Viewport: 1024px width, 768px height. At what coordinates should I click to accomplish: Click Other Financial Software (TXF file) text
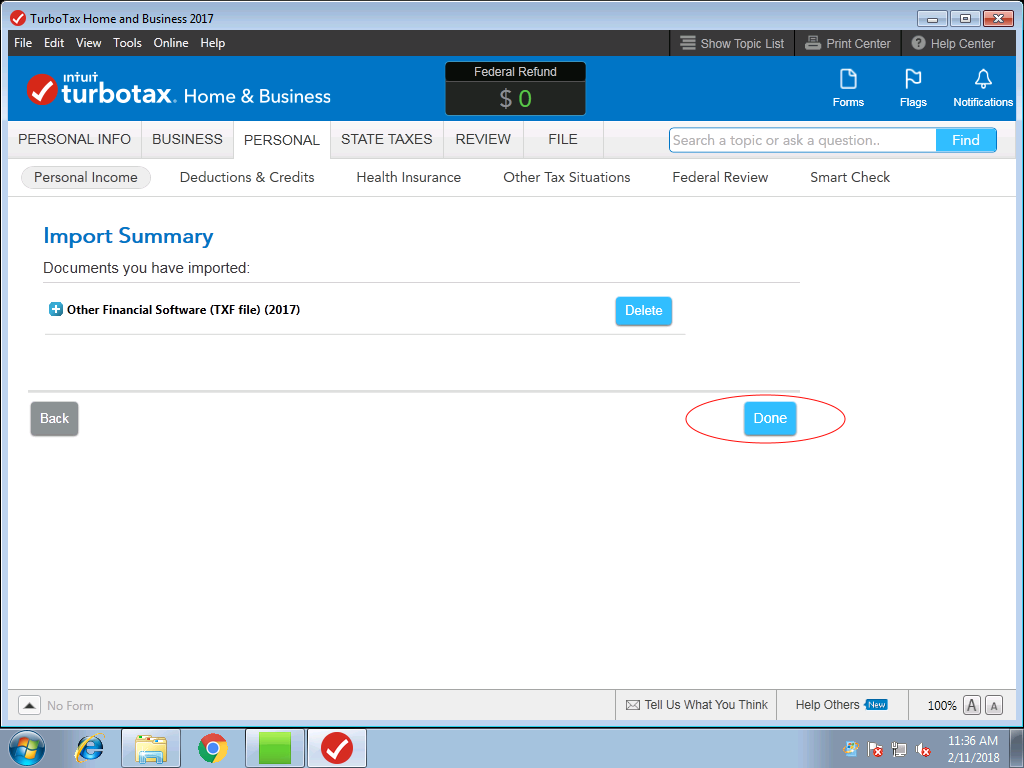coord(183,310)
